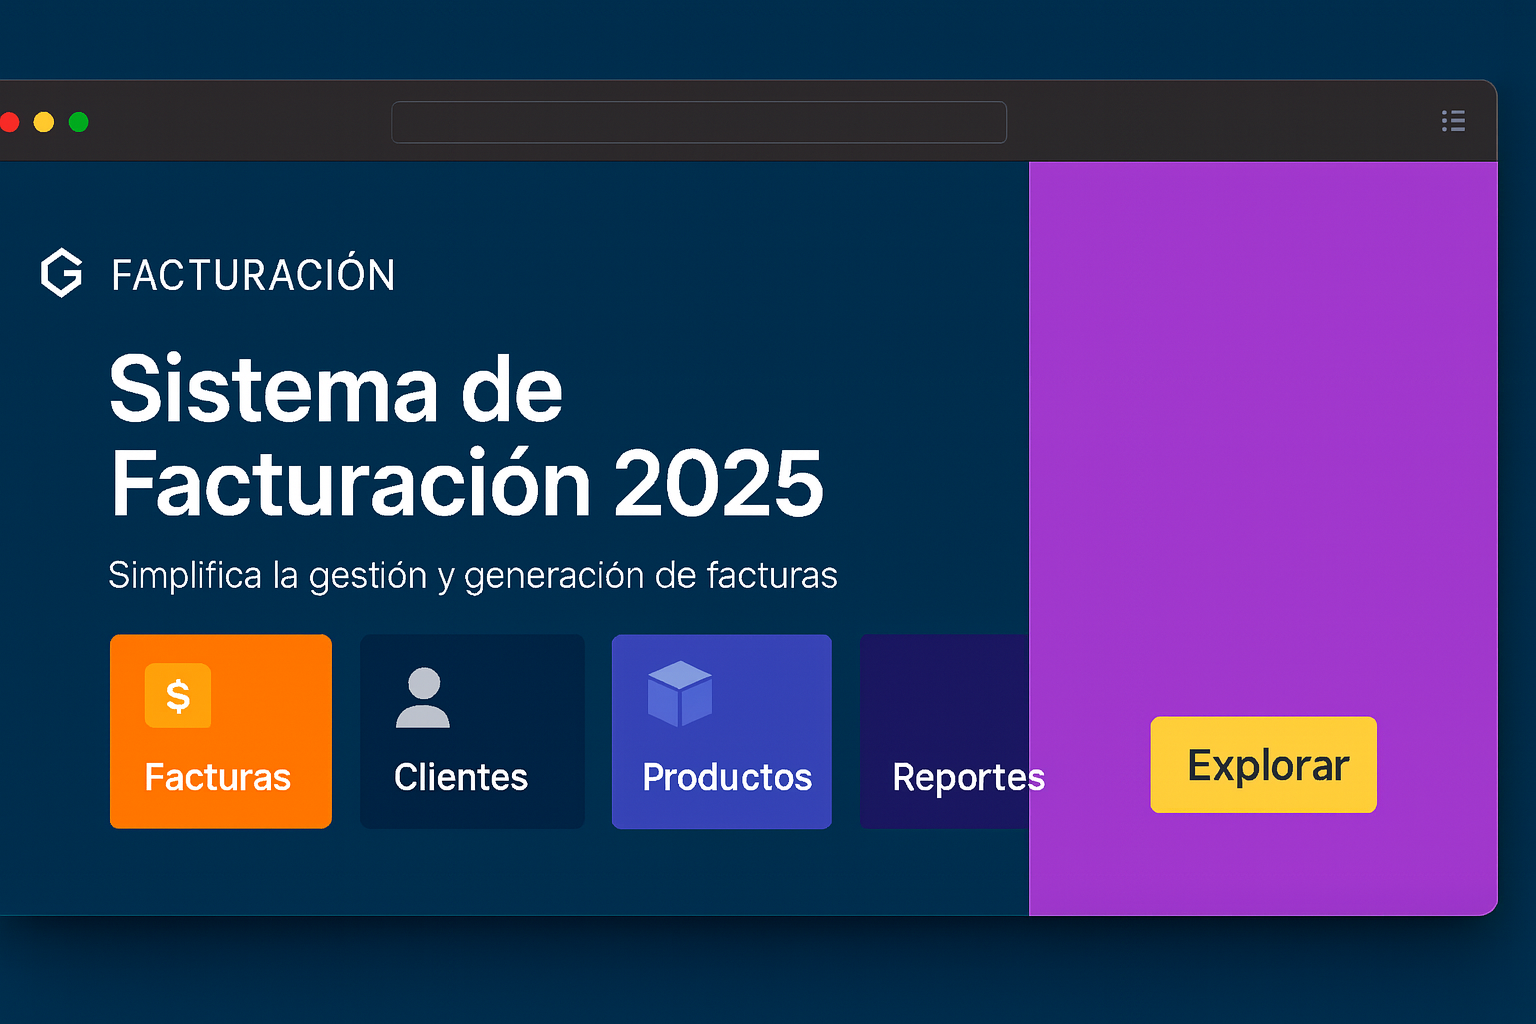This screenshot has width=1536, height=1024.
Task: Select the dollar icon on the Facturas card
Action: 178,695
